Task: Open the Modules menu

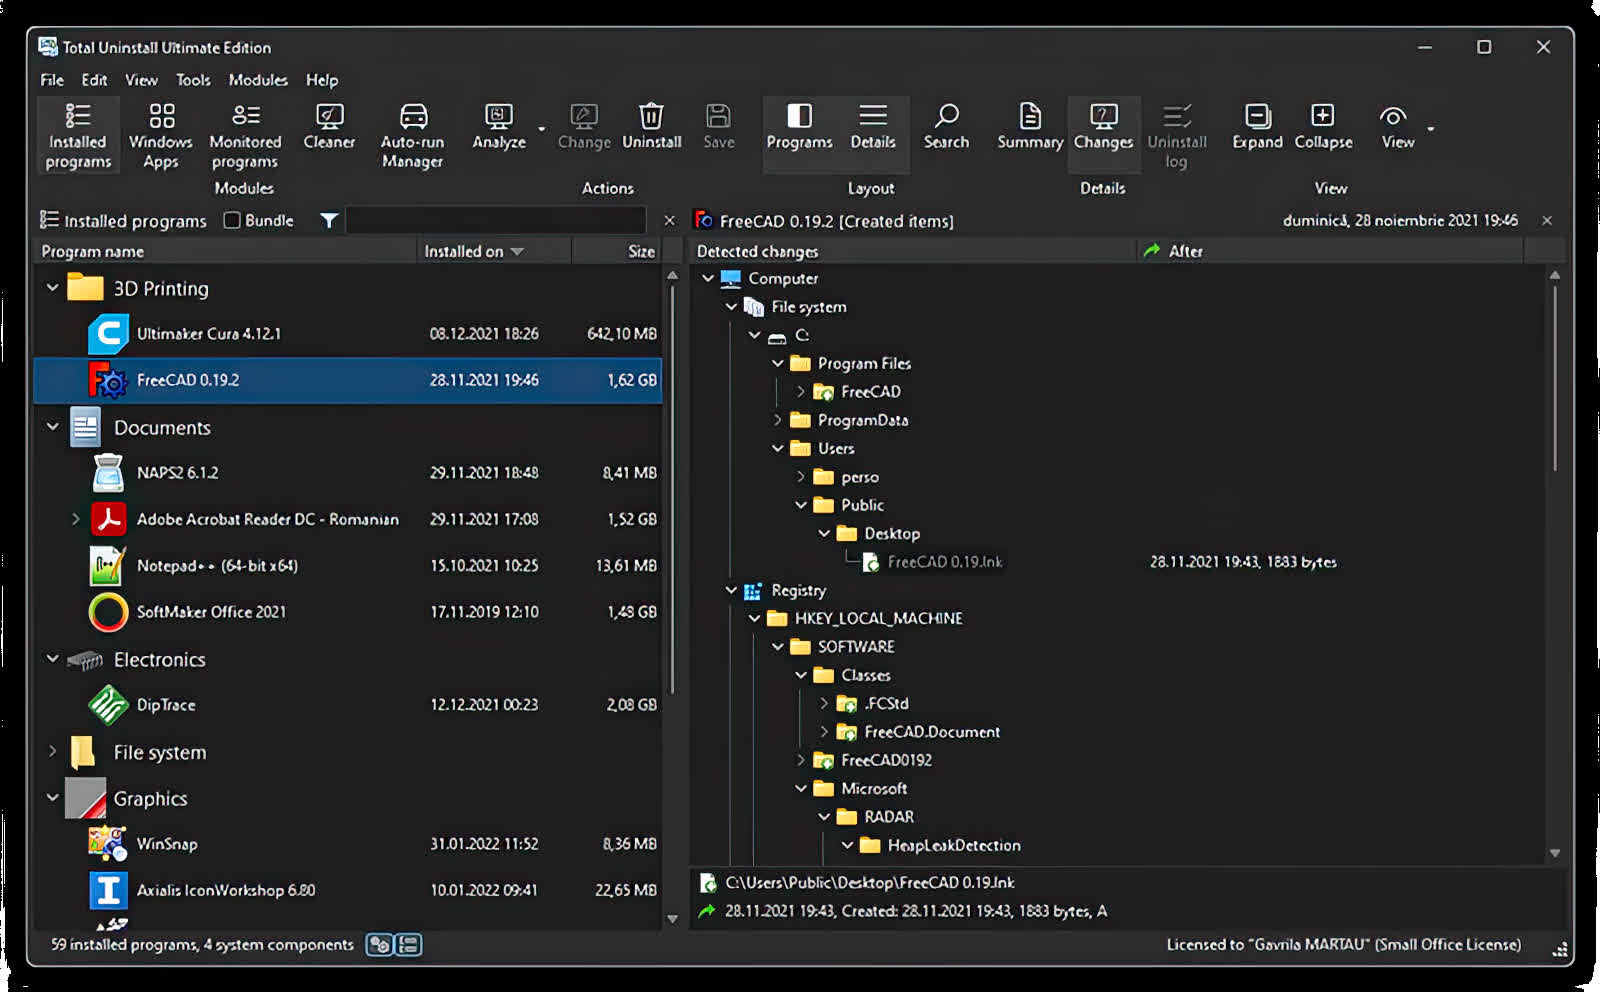Action: [x=258, y=80]
